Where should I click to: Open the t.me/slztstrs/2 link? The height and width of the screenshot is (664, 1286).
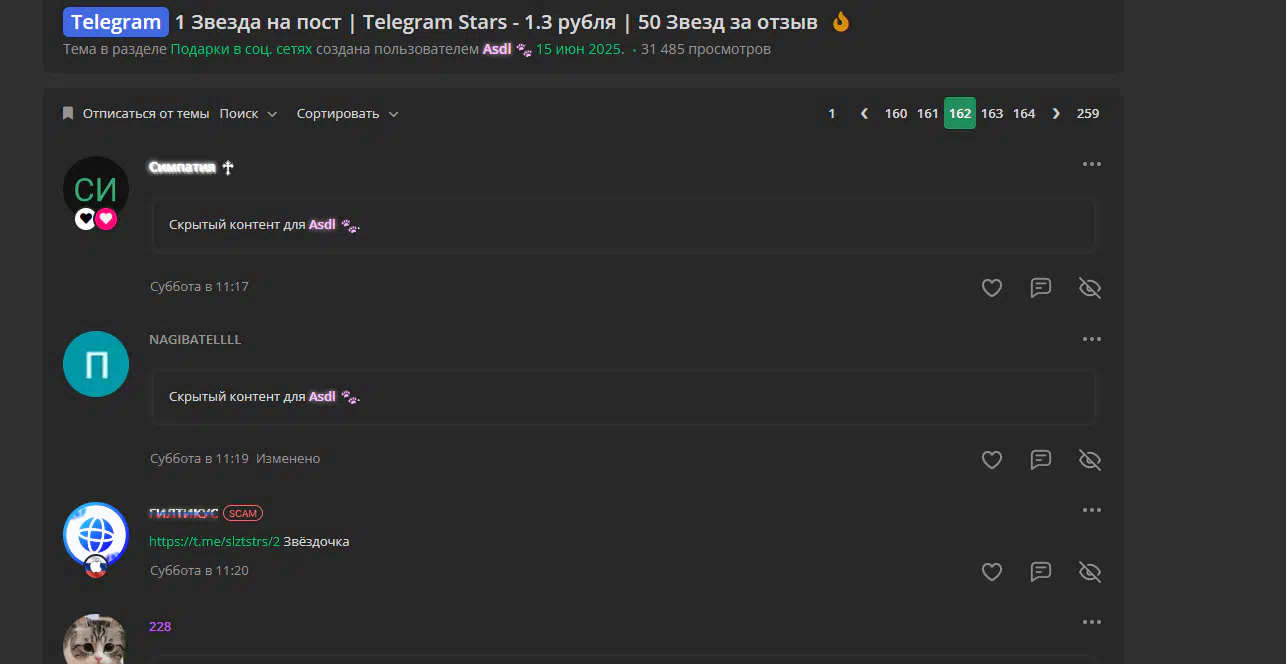pos(214,542)
